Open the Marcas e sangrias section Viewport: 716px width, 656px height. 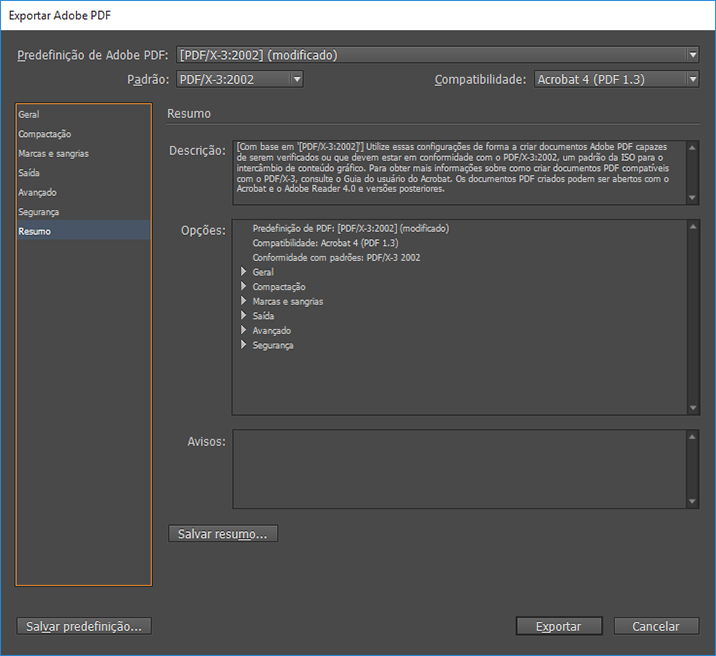click(53, 154)
